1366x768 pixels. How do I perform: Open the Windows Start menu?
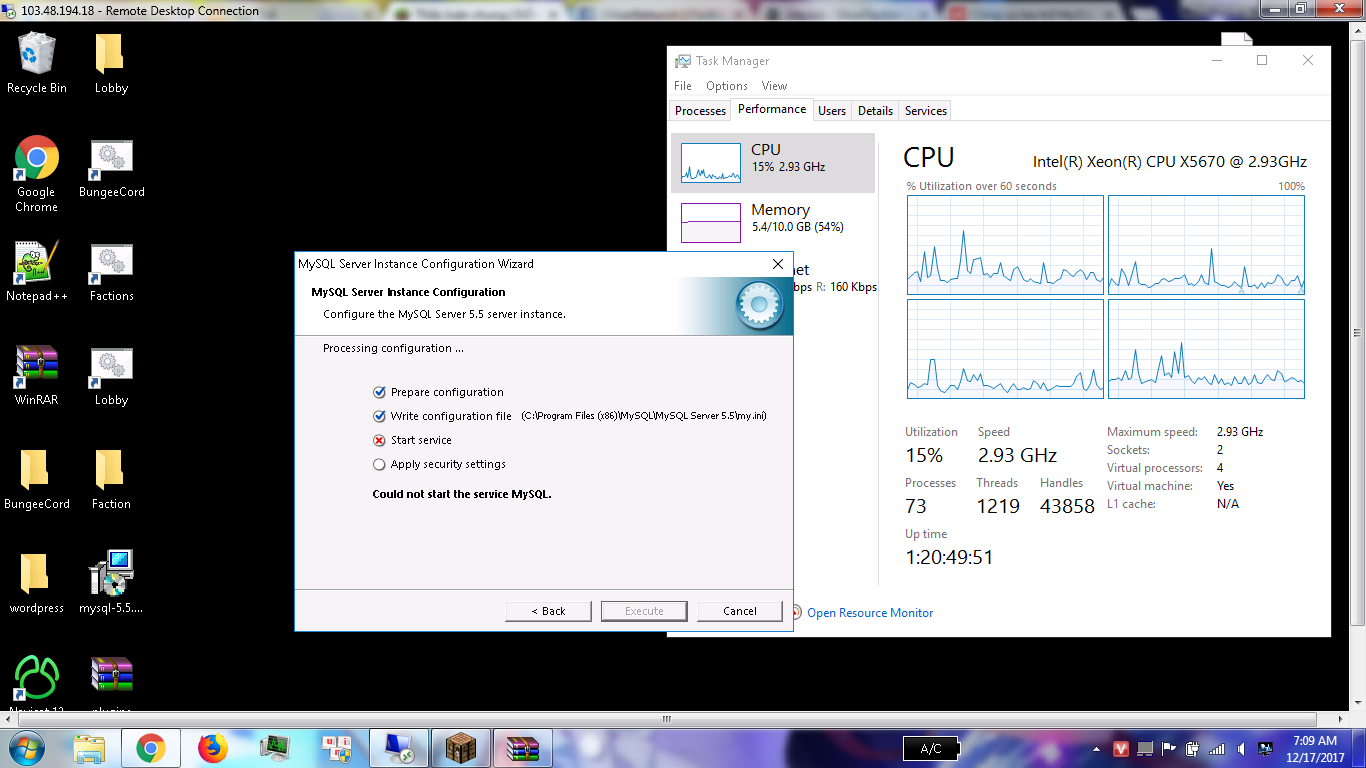coord(26,748)
